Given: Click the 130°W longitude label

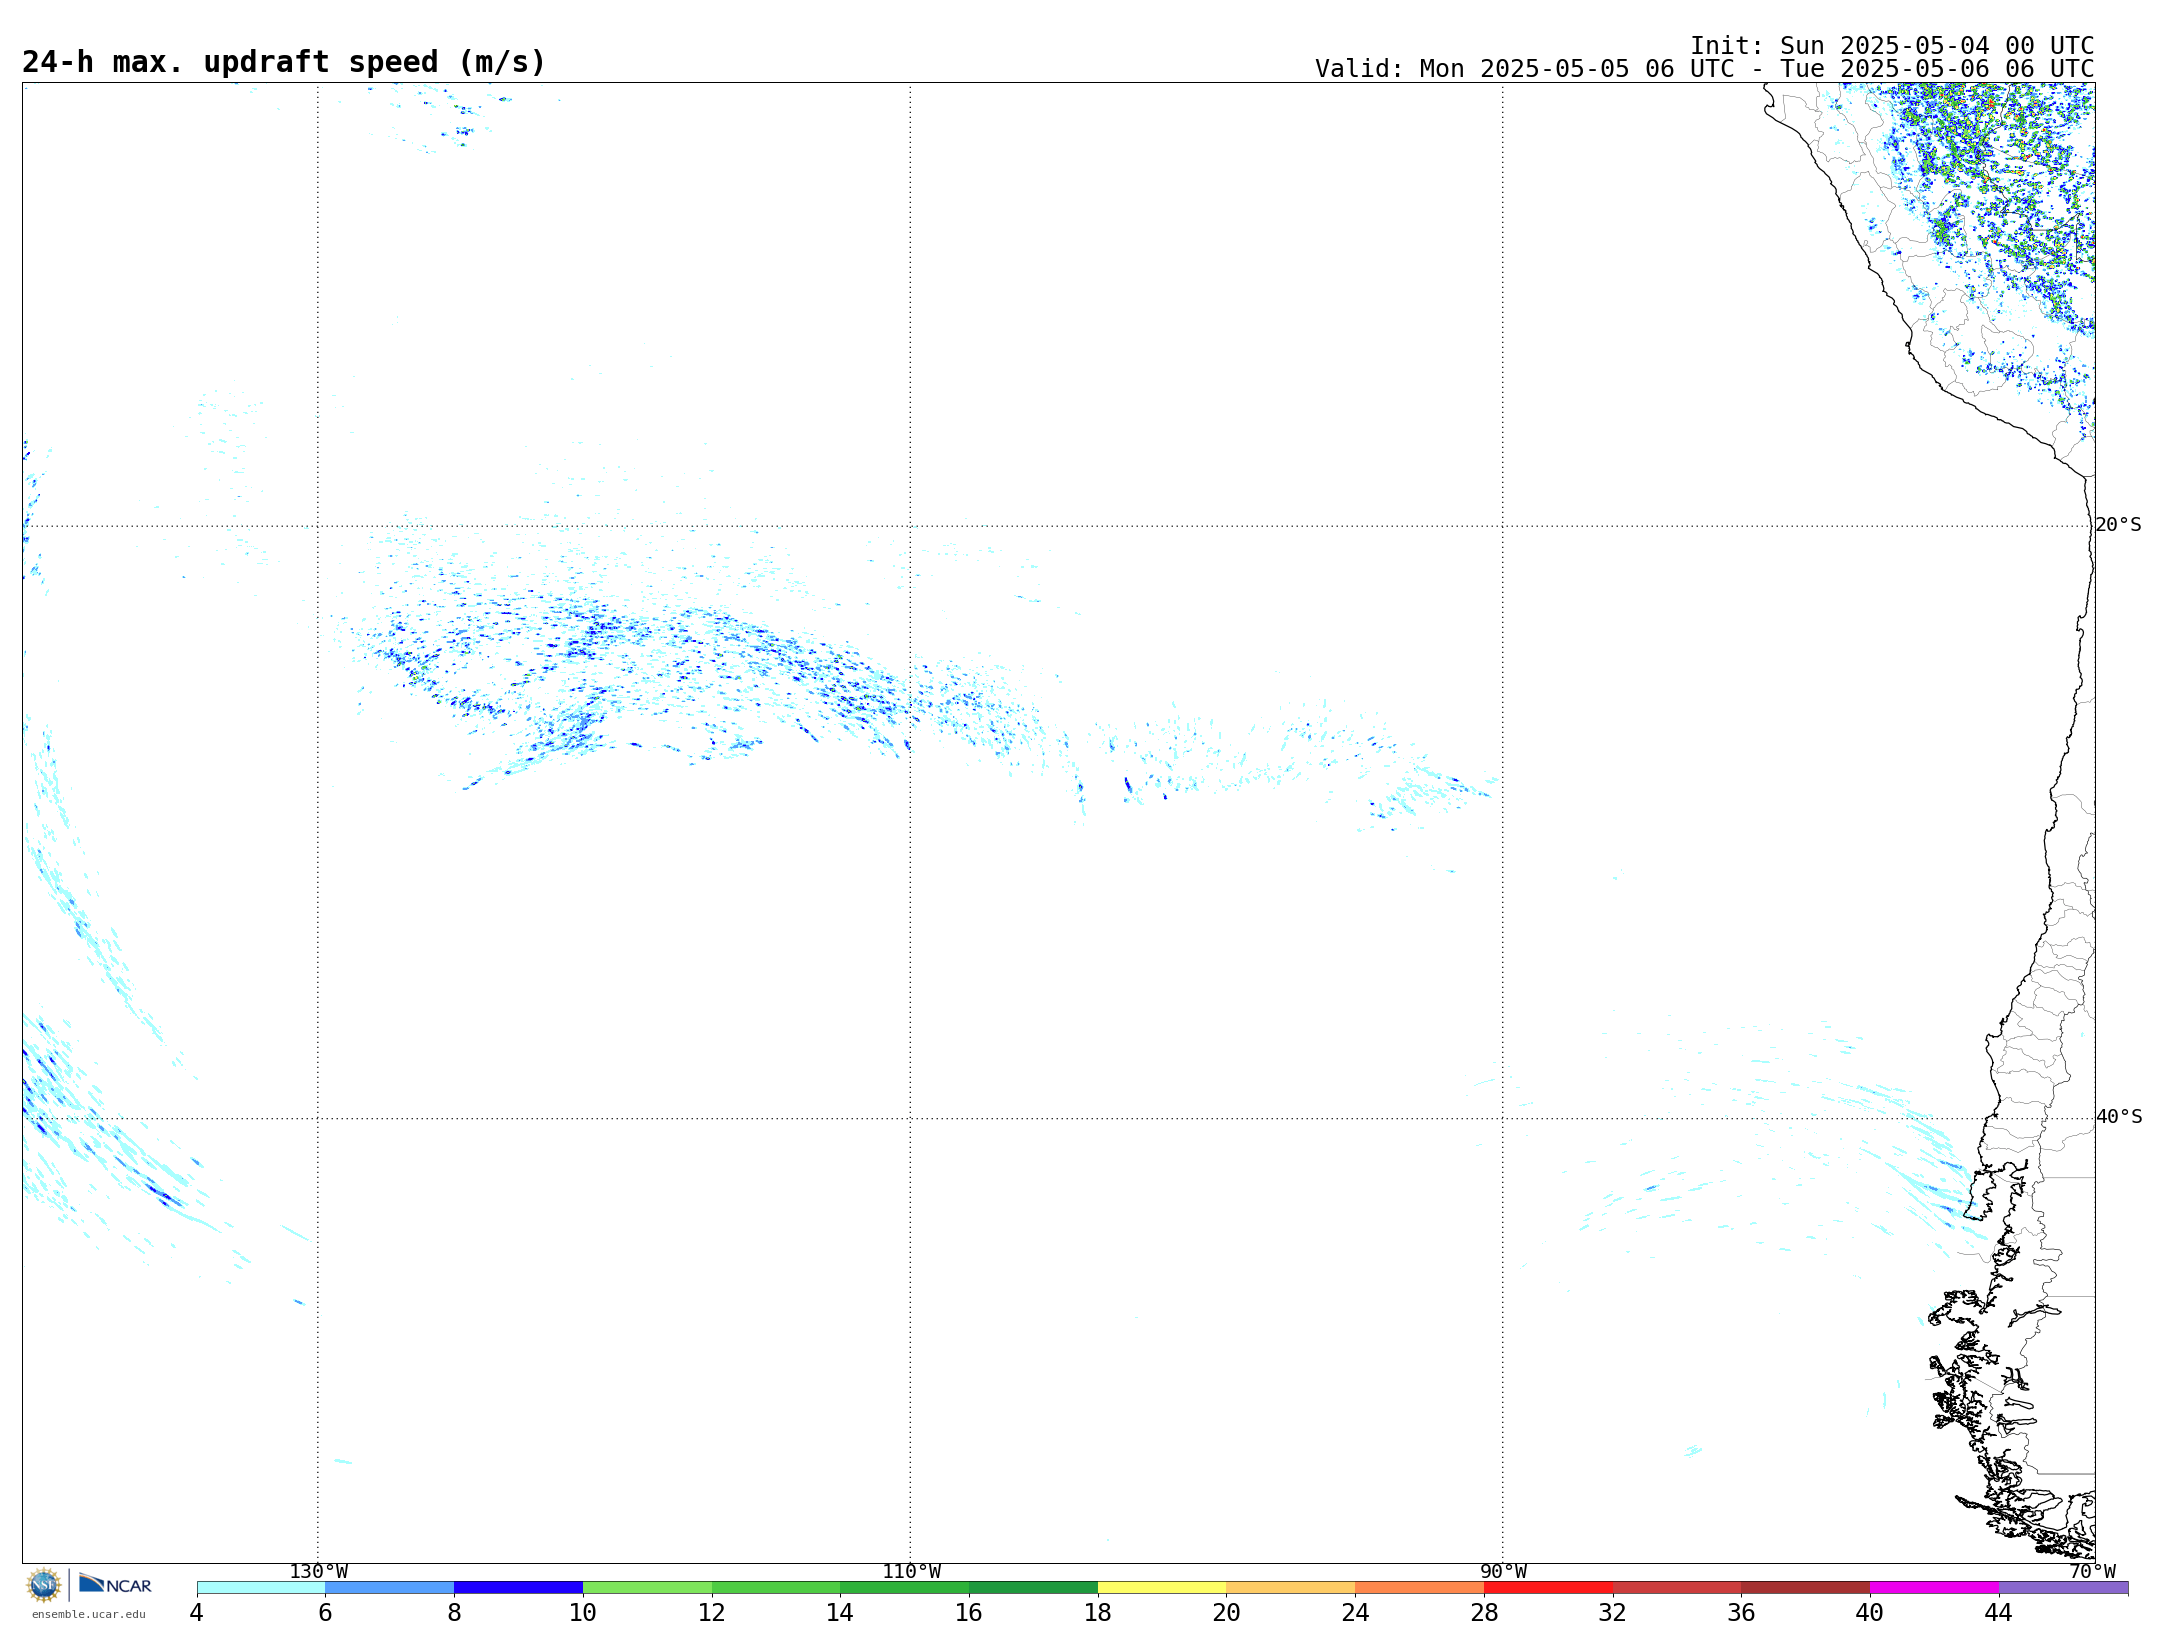Looking at the screenshot, I should click(x=319, y=1572).
